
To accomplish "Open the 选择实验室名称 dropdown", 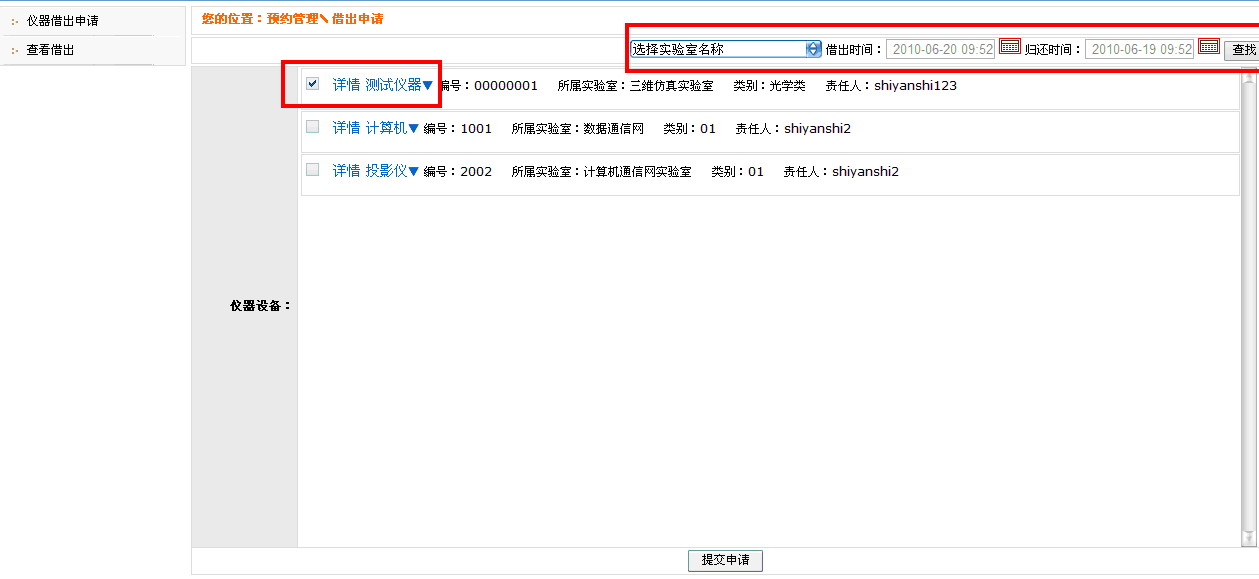I will tap(726, 49).
